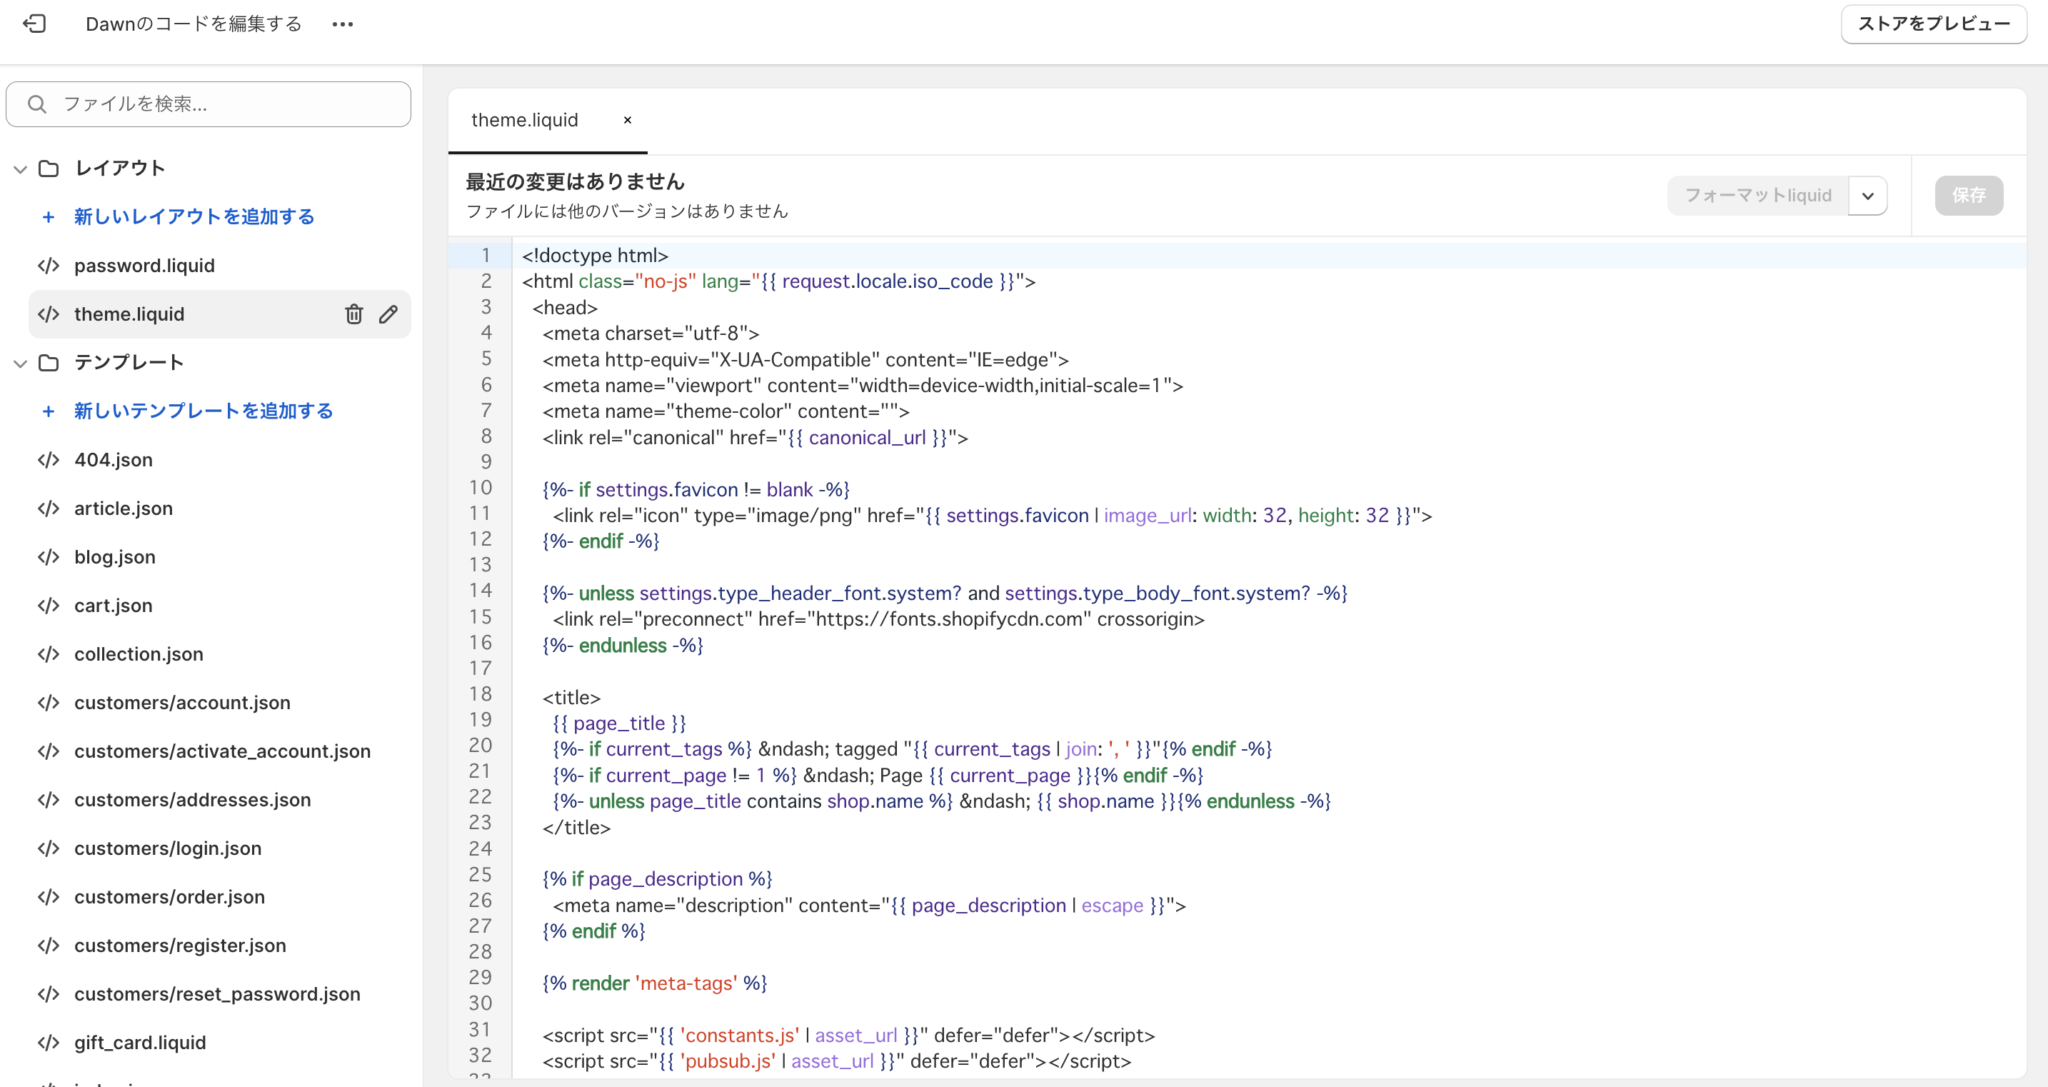
Task: Open cart.json template file
Action: (113, 606)
